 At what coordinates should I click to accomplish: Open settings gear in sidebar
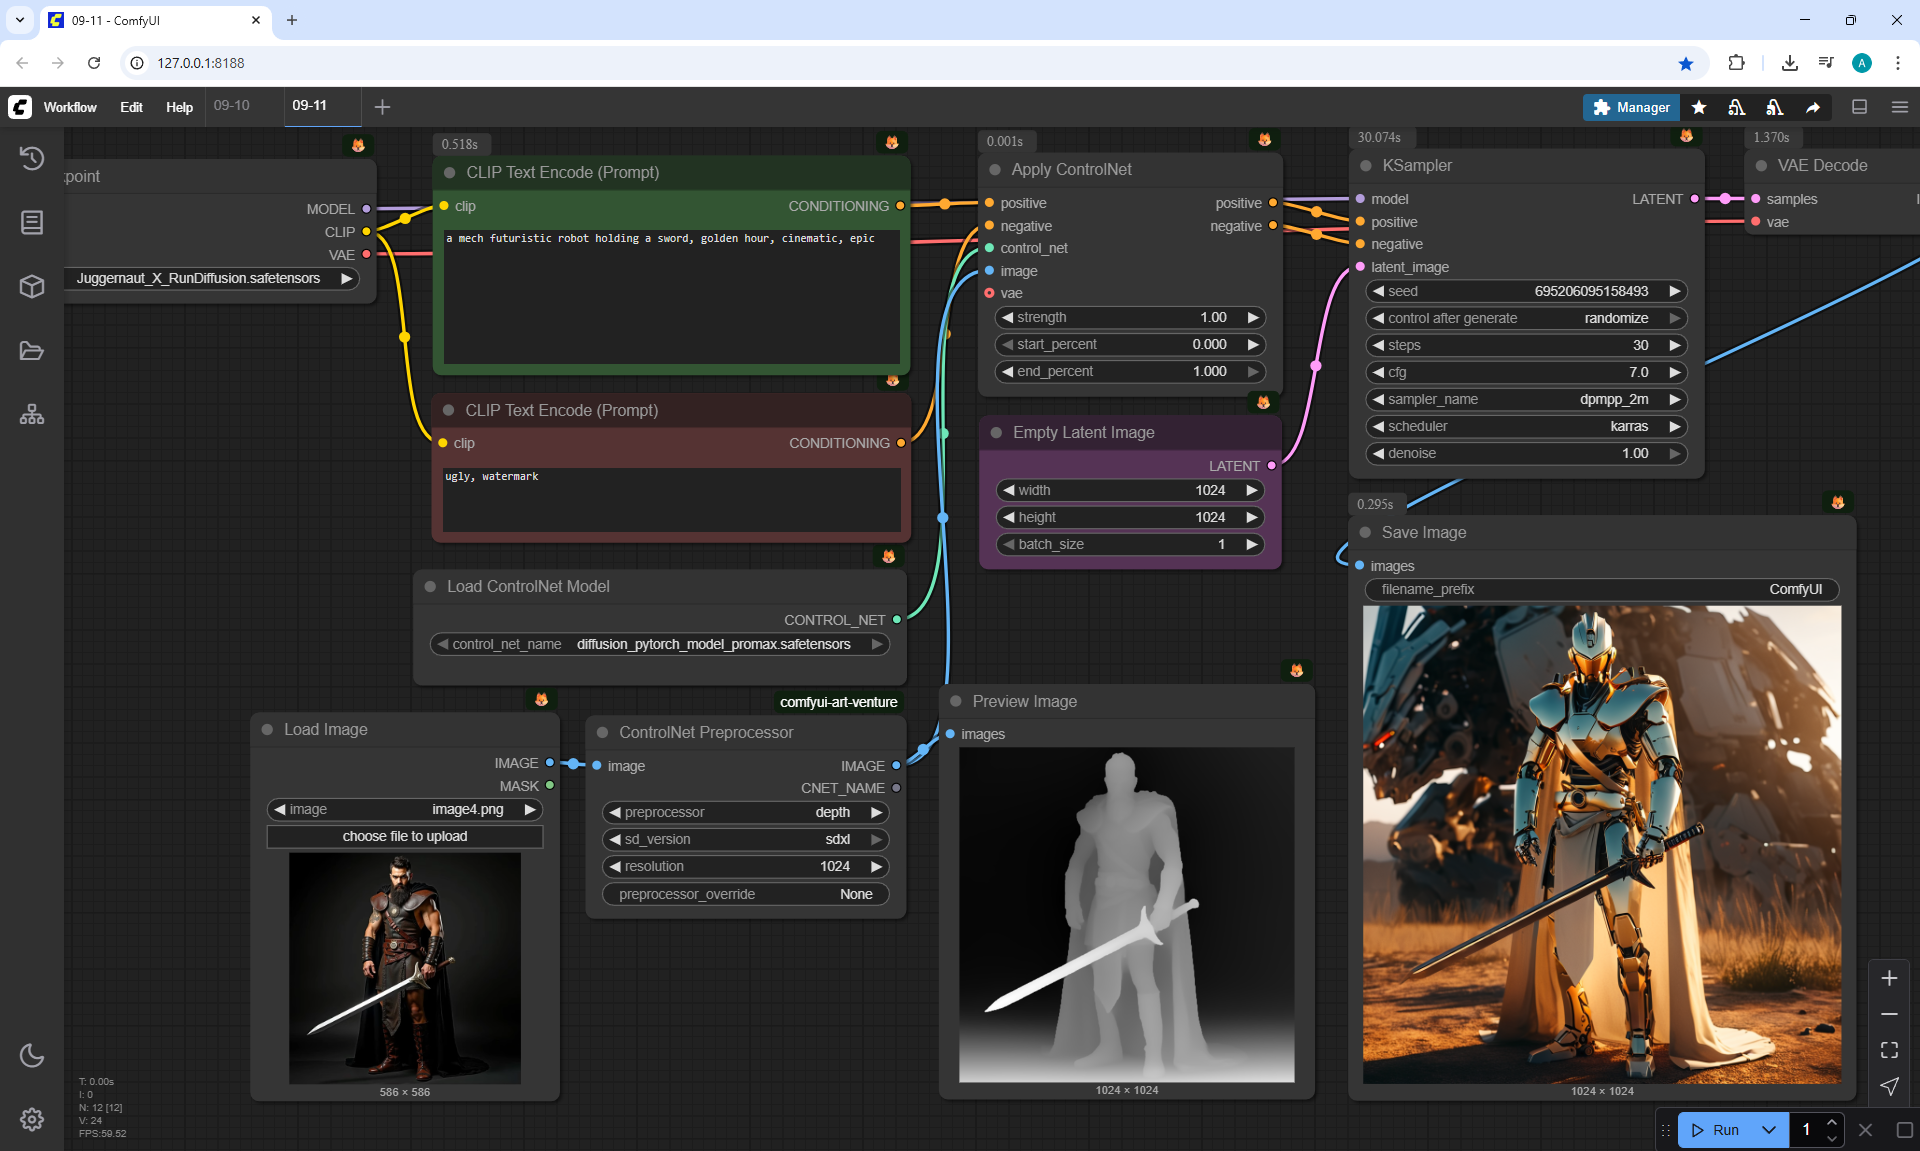[x=32, y=1119]
